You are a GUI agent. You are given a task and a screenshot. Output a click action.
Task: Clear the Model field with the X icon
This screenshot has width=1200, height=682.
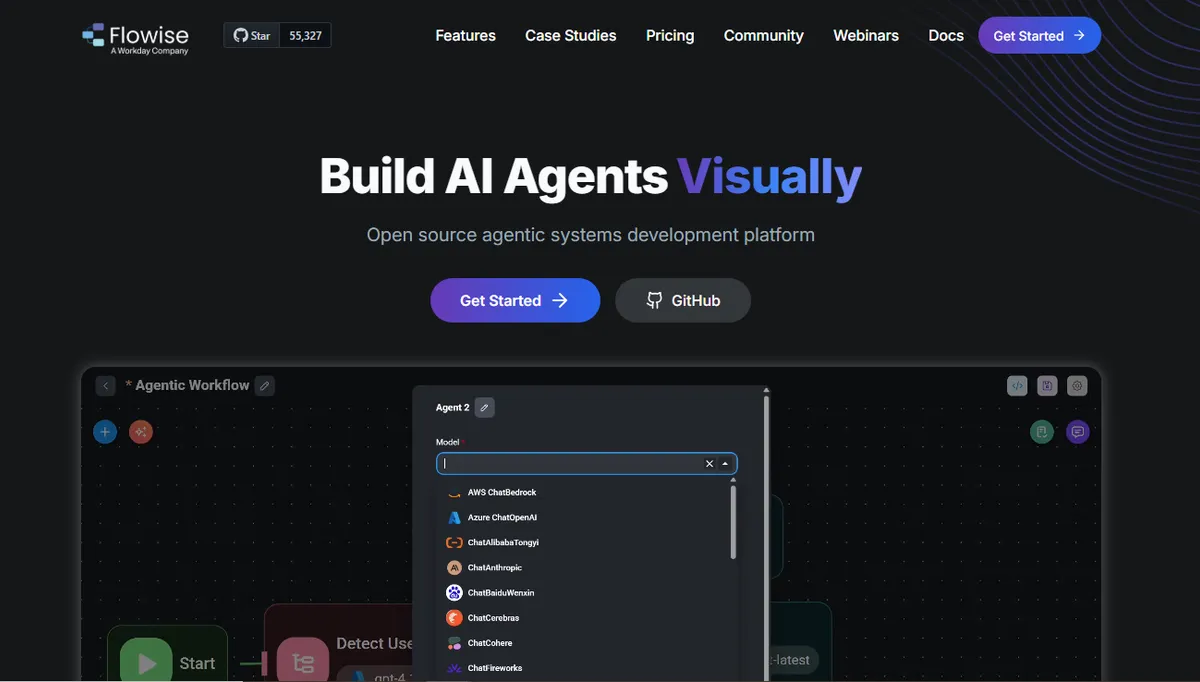click(x=709, y=464)
